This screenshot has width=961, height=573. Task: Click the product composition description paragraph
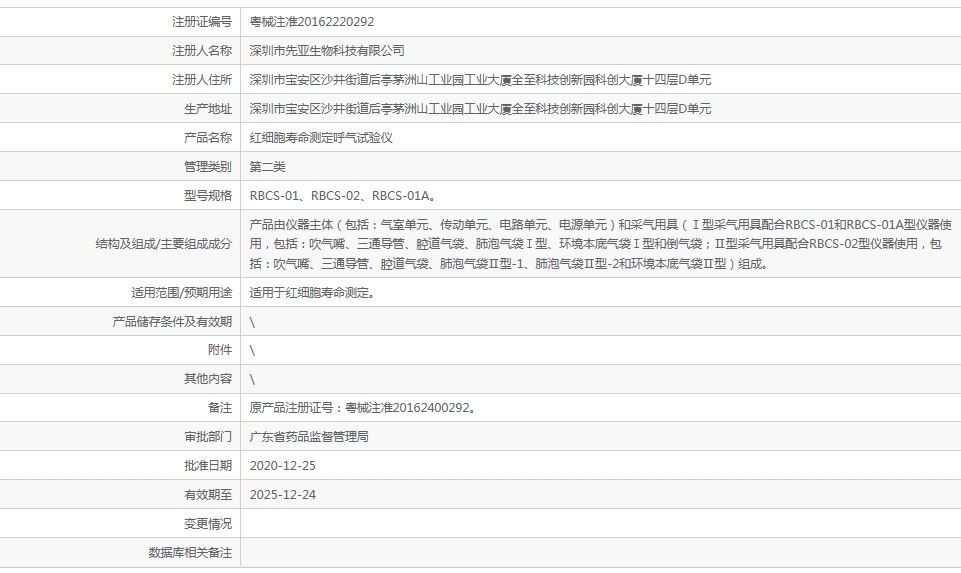click(601, 244)
